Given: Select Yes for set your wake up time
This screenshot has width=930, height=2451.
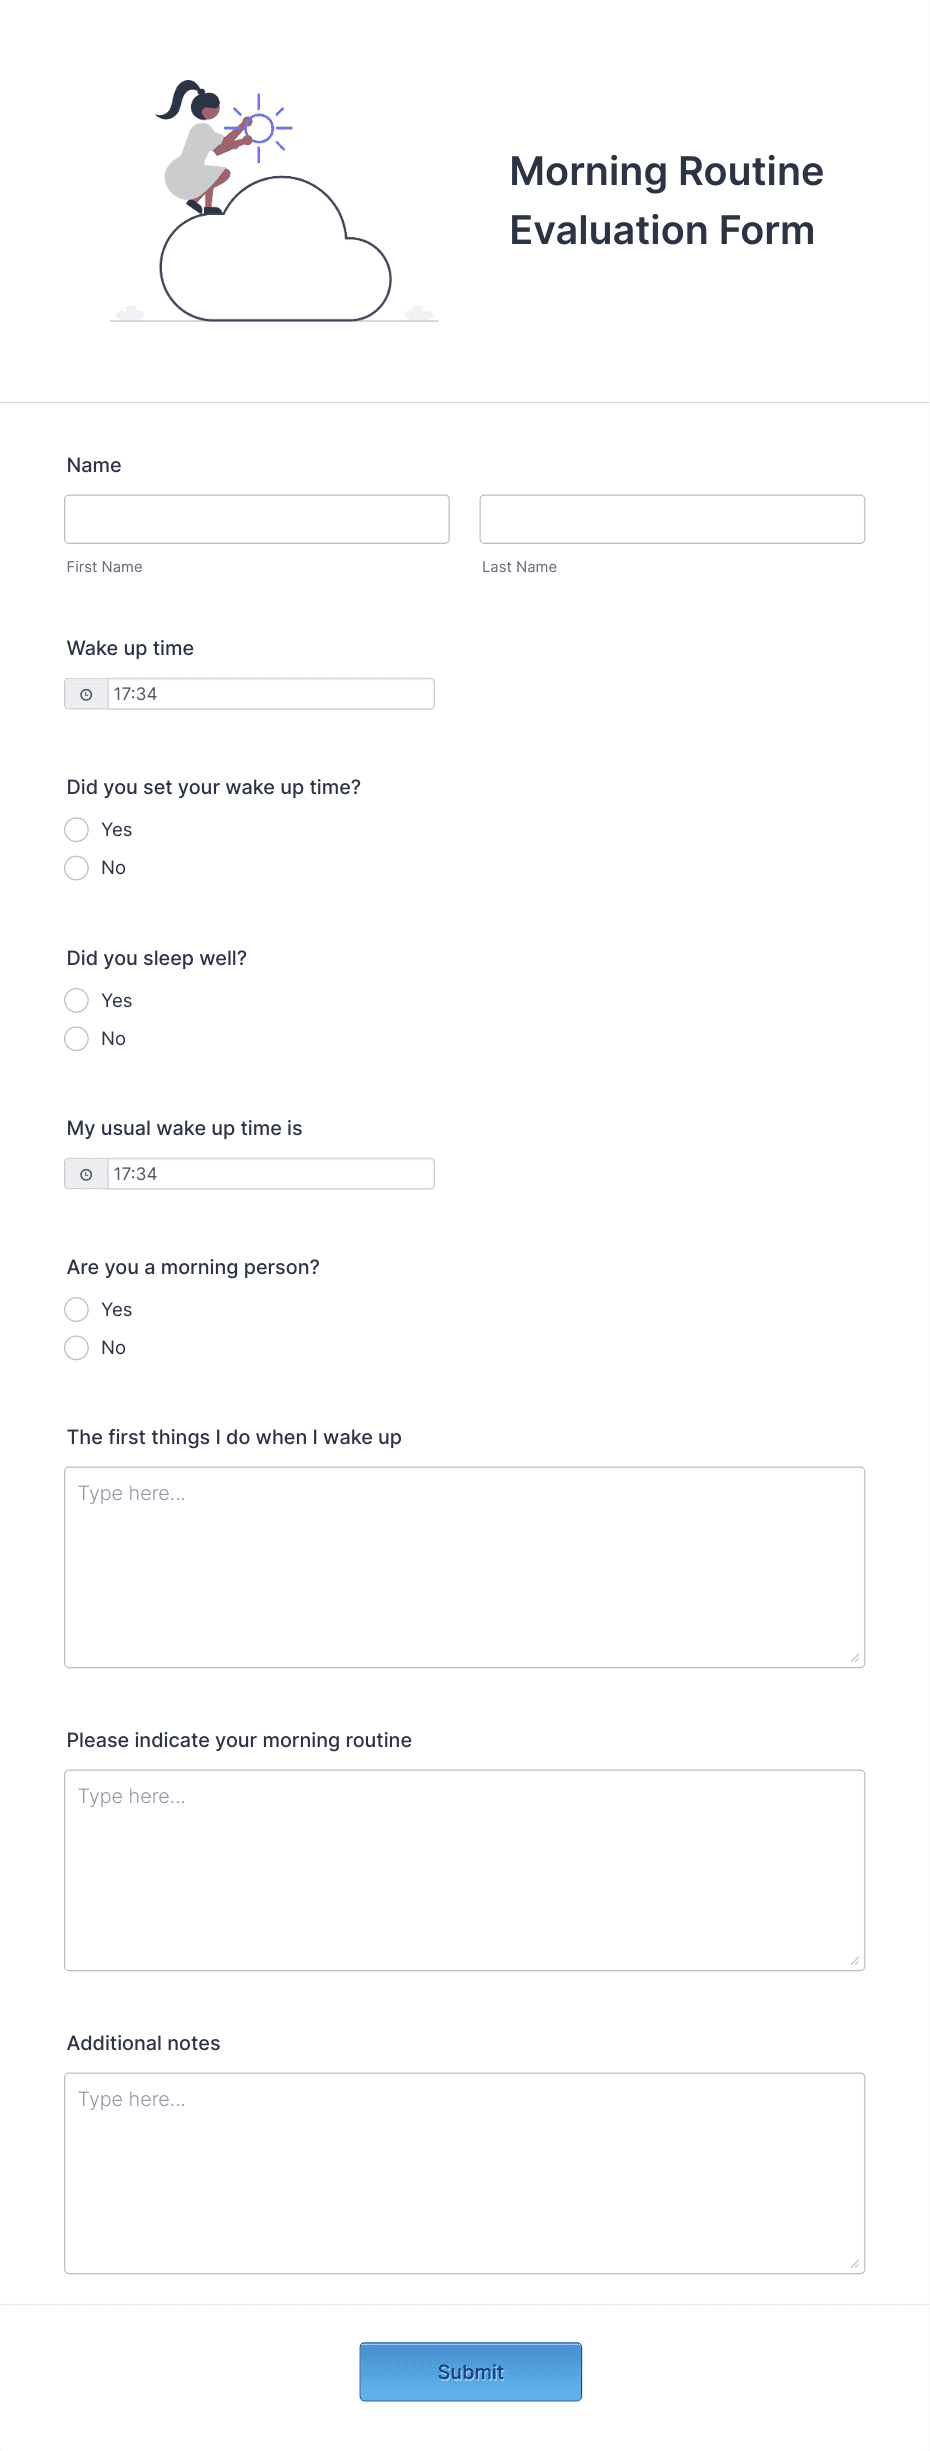Looking at the screenshot, I should (76, 829).
